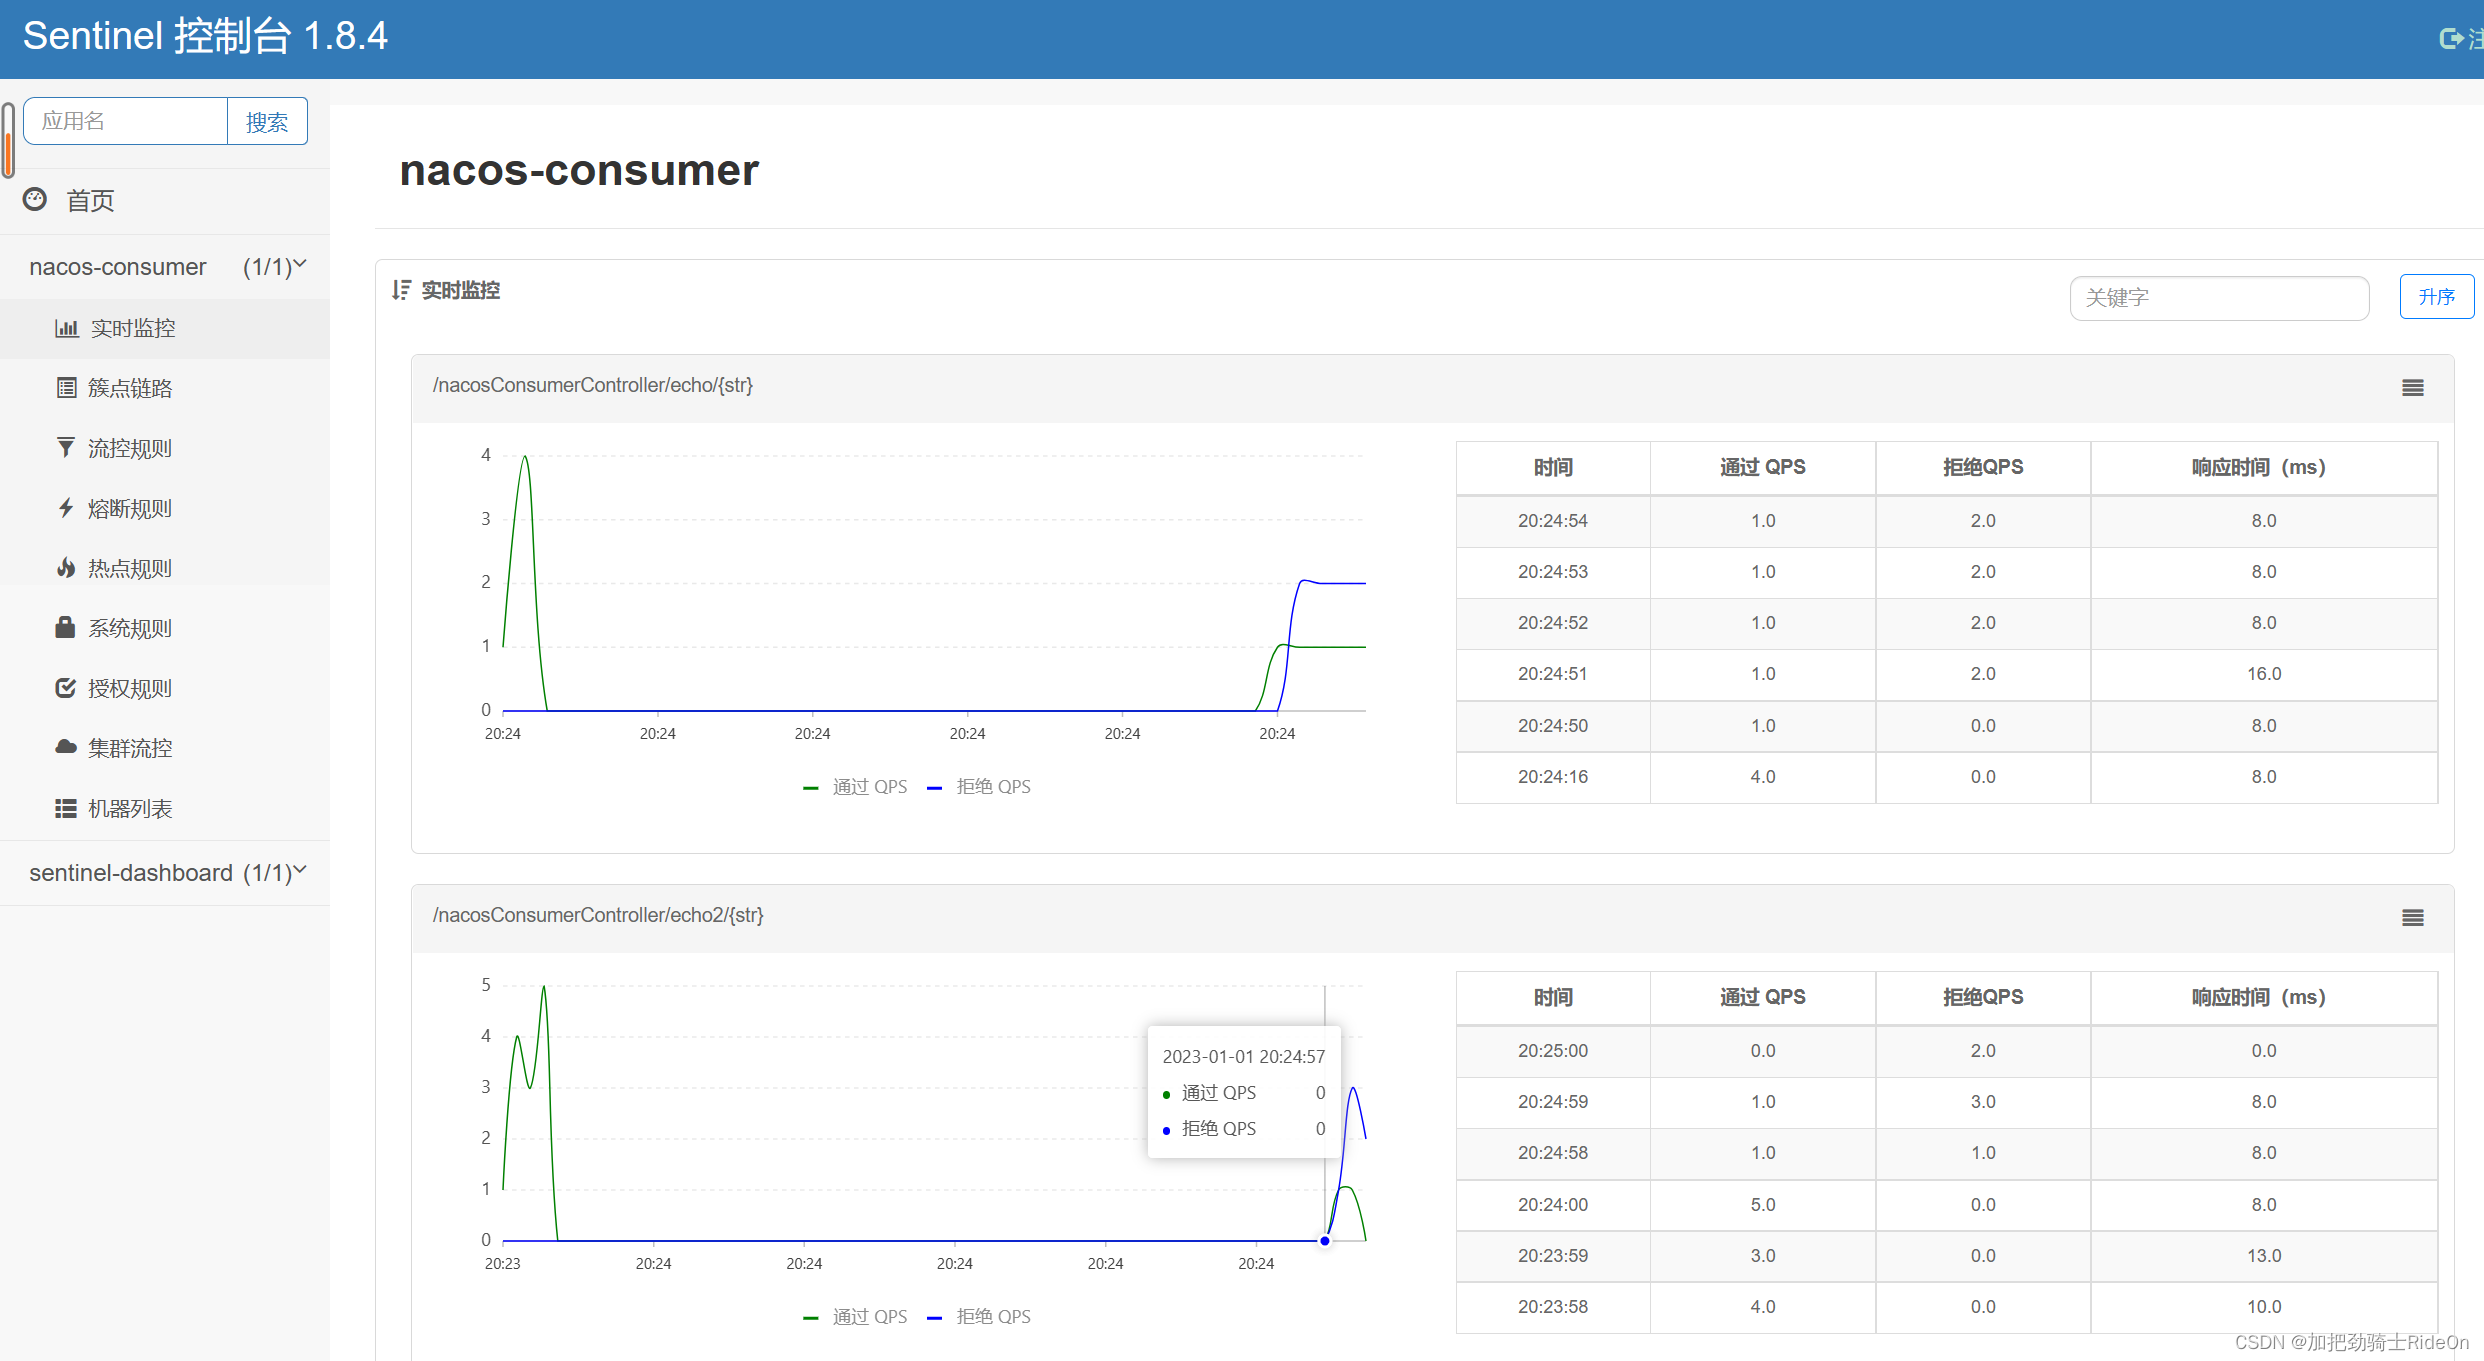The width and height of the screenshot is (2484, 1361).
Task: Click the 关键字 keyword input field
Action: tap(2218, 297)
